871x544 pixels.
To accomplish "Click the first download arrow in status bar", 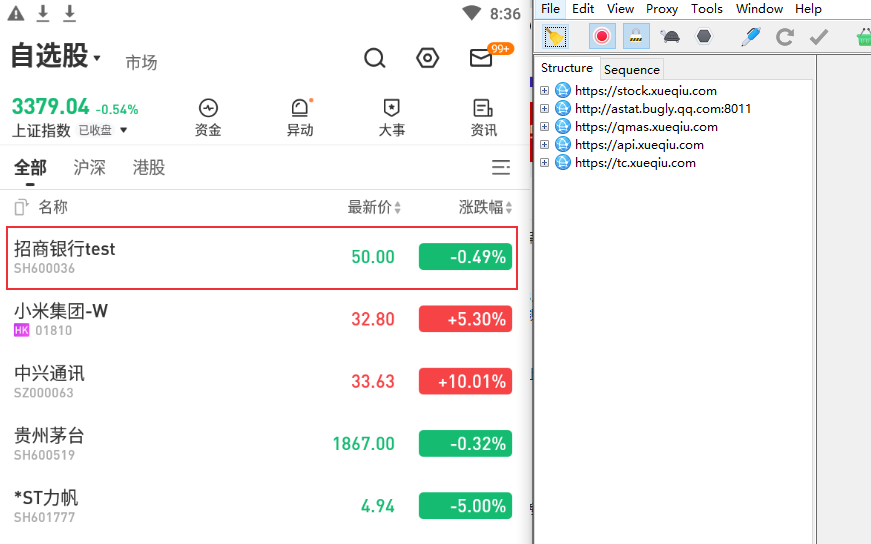I will tap(43, 13).
